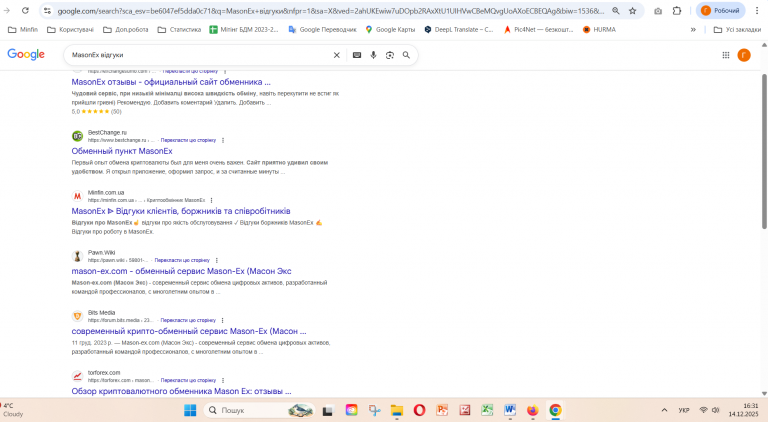The image size is (768, 422).
Task: Translate the Bits Media result page
Action: point(188,320)
